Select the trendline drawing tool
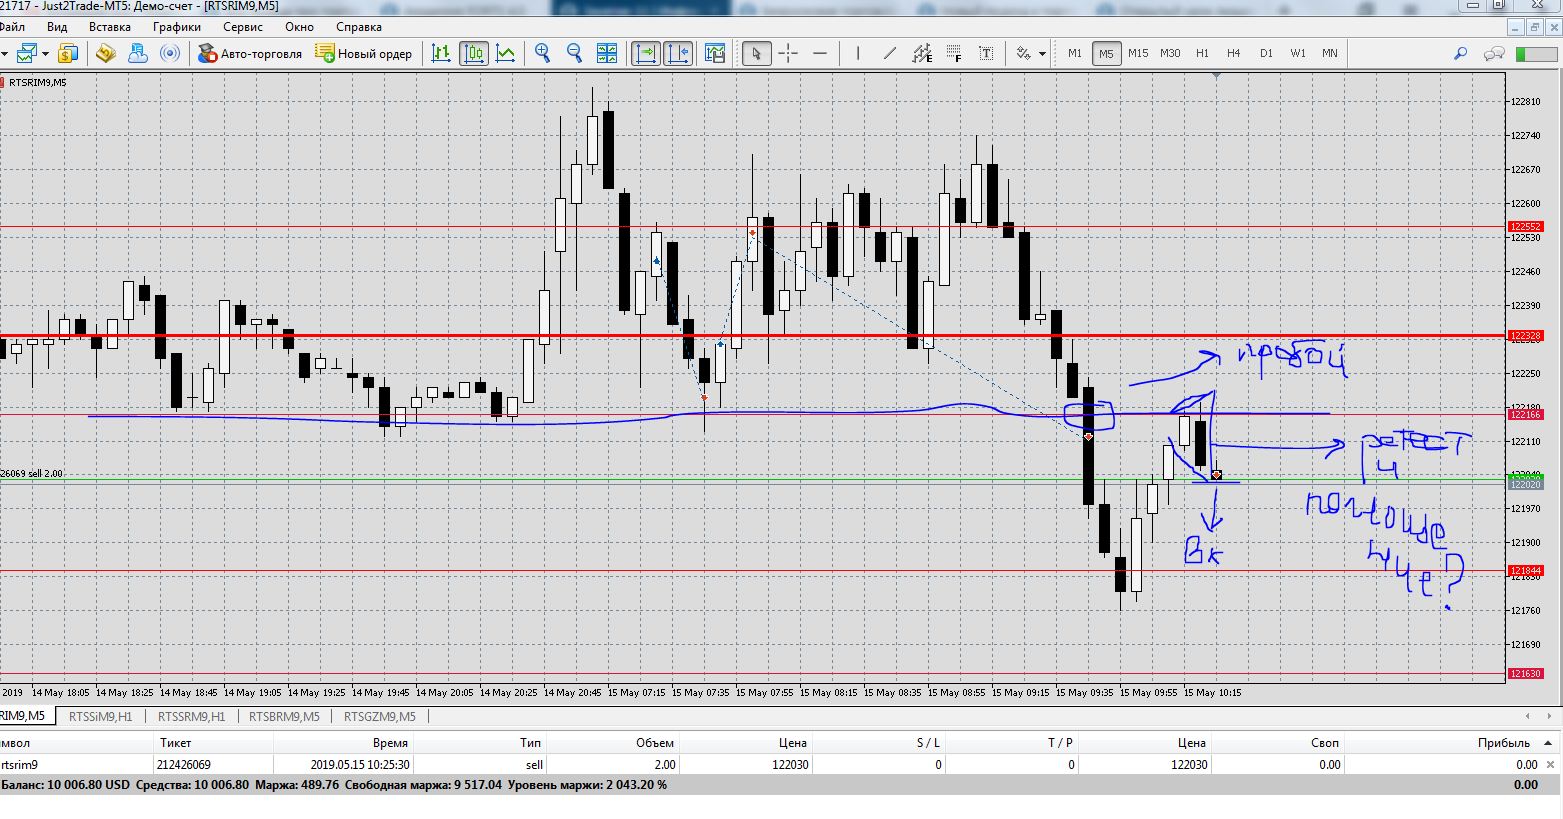Viewport: 1563px width, 819px height. 889,53
